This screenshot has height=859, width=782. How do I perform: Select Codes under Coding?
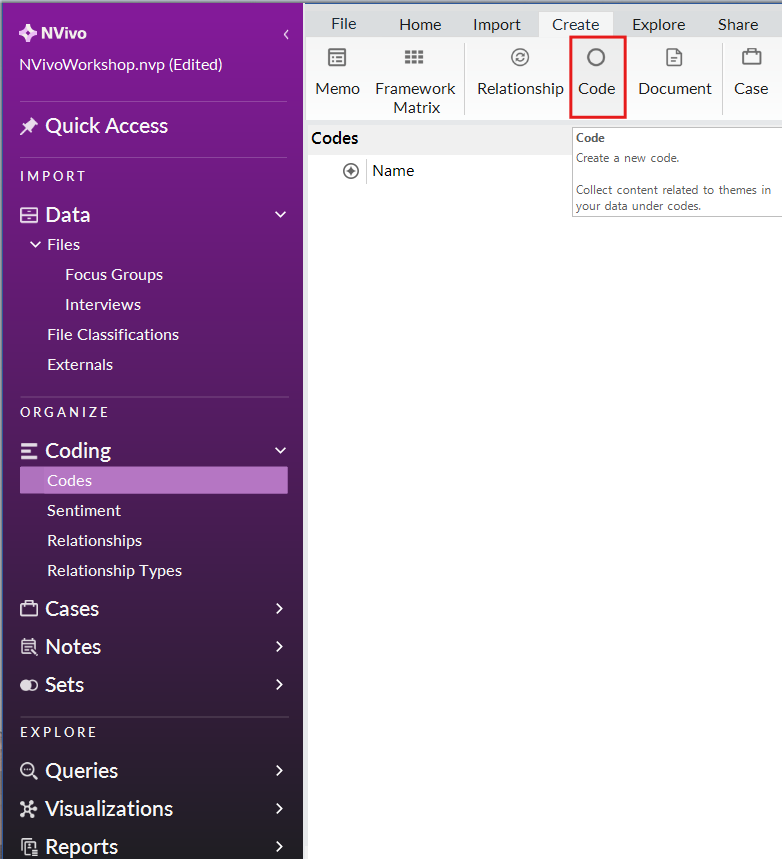point(153,480)
